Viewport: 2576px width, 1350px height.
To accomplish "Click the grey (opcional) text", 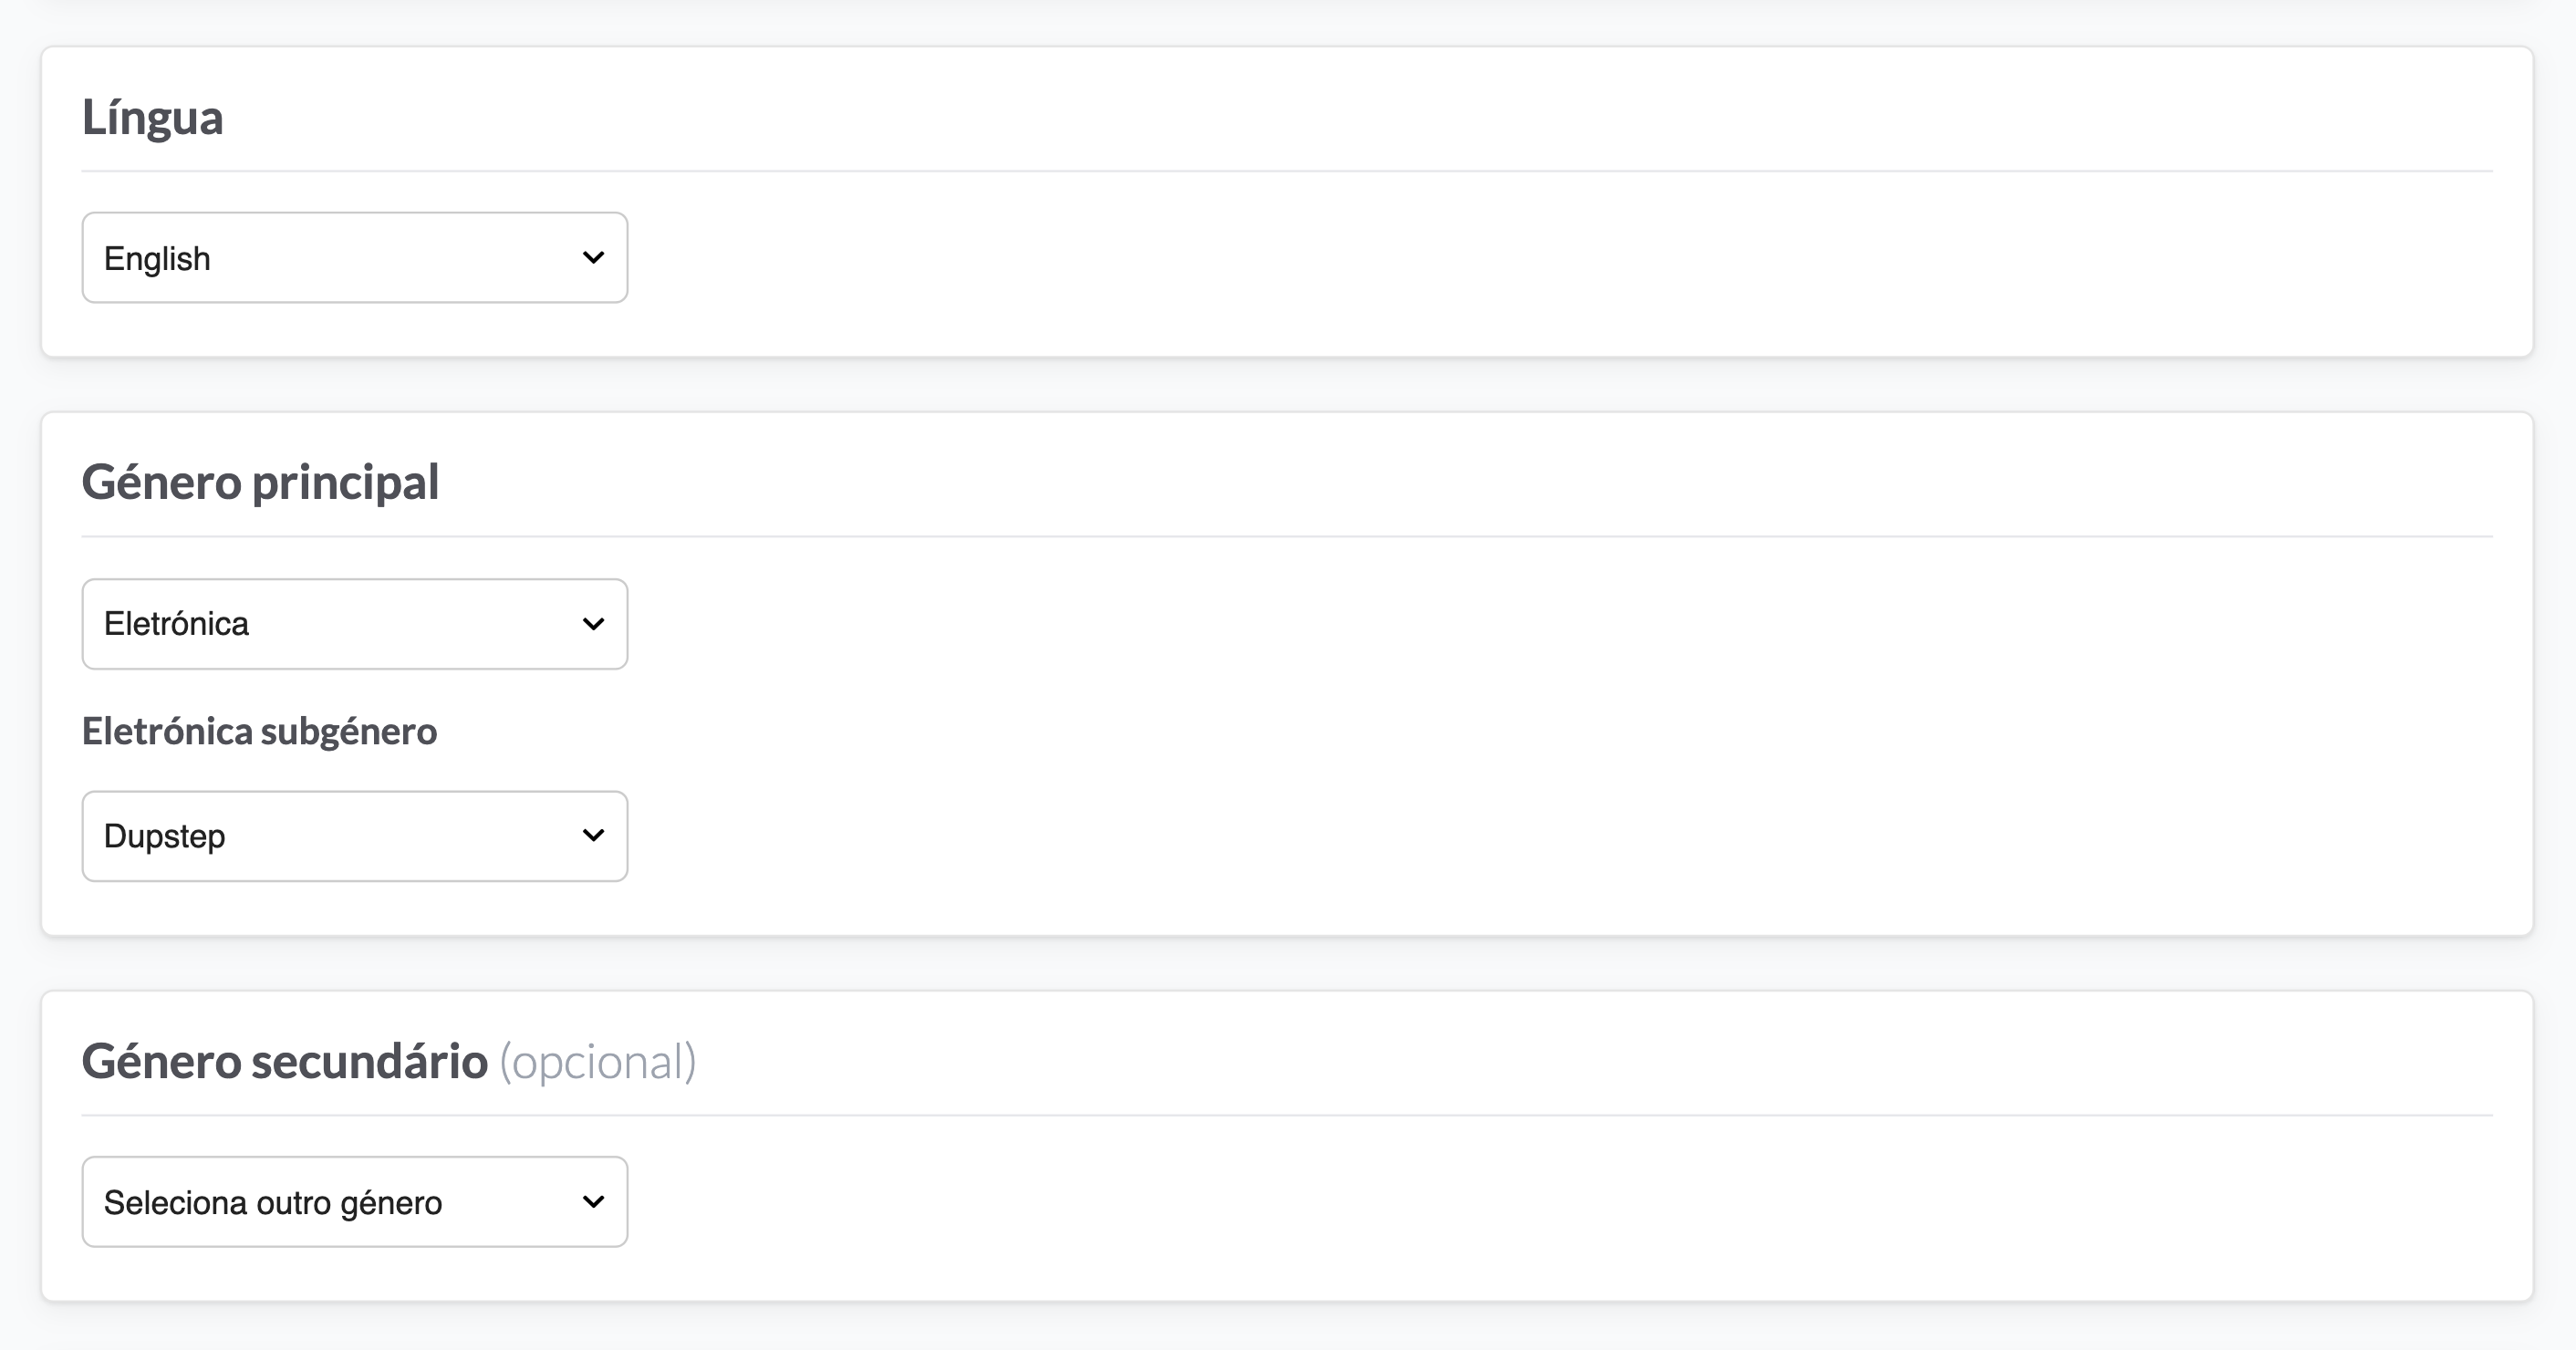I will (597, 1062).
